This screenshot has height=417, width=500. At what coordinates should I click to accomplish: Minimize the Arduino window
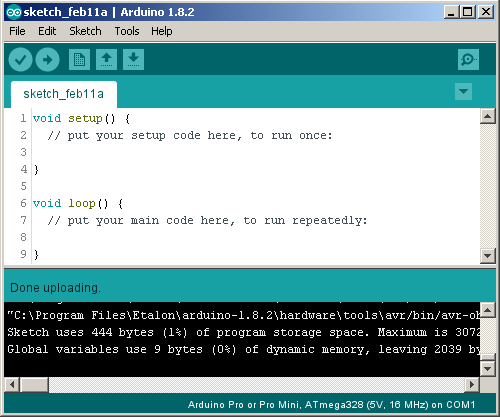coord(451,12)
